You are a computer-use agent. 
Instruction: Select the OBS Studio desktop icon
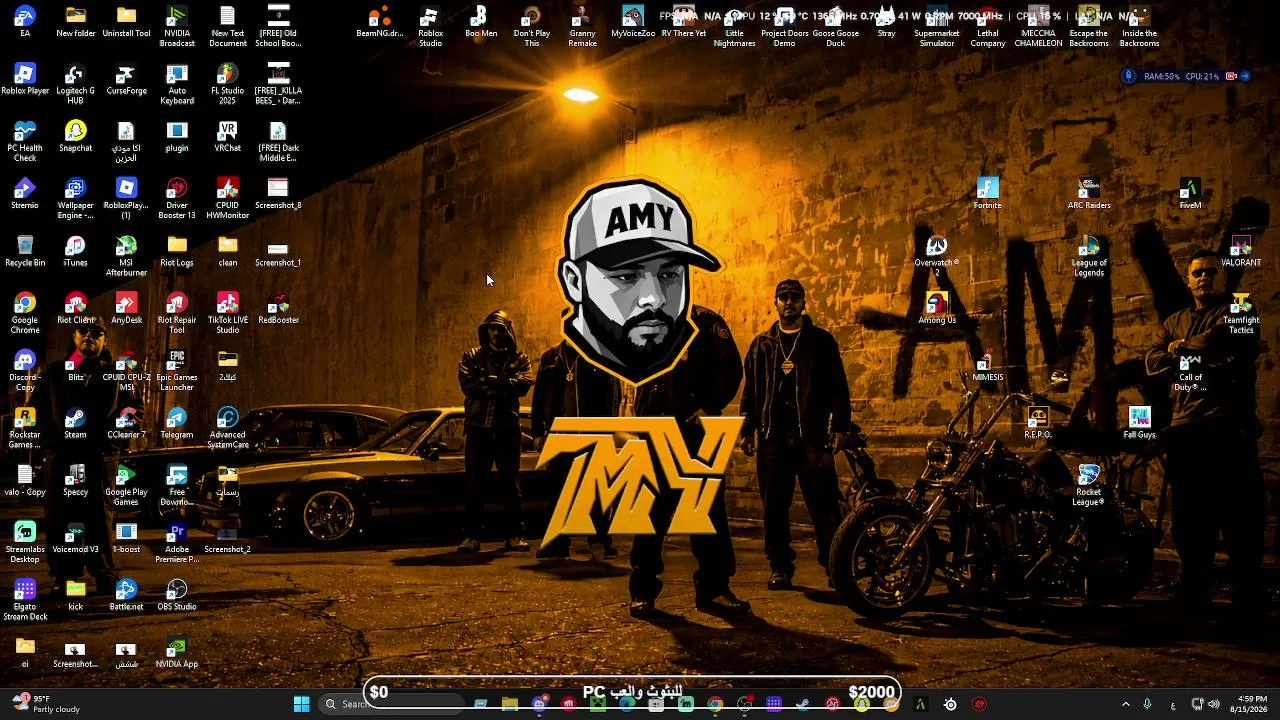pyautogui.click(x=177, y=595)
